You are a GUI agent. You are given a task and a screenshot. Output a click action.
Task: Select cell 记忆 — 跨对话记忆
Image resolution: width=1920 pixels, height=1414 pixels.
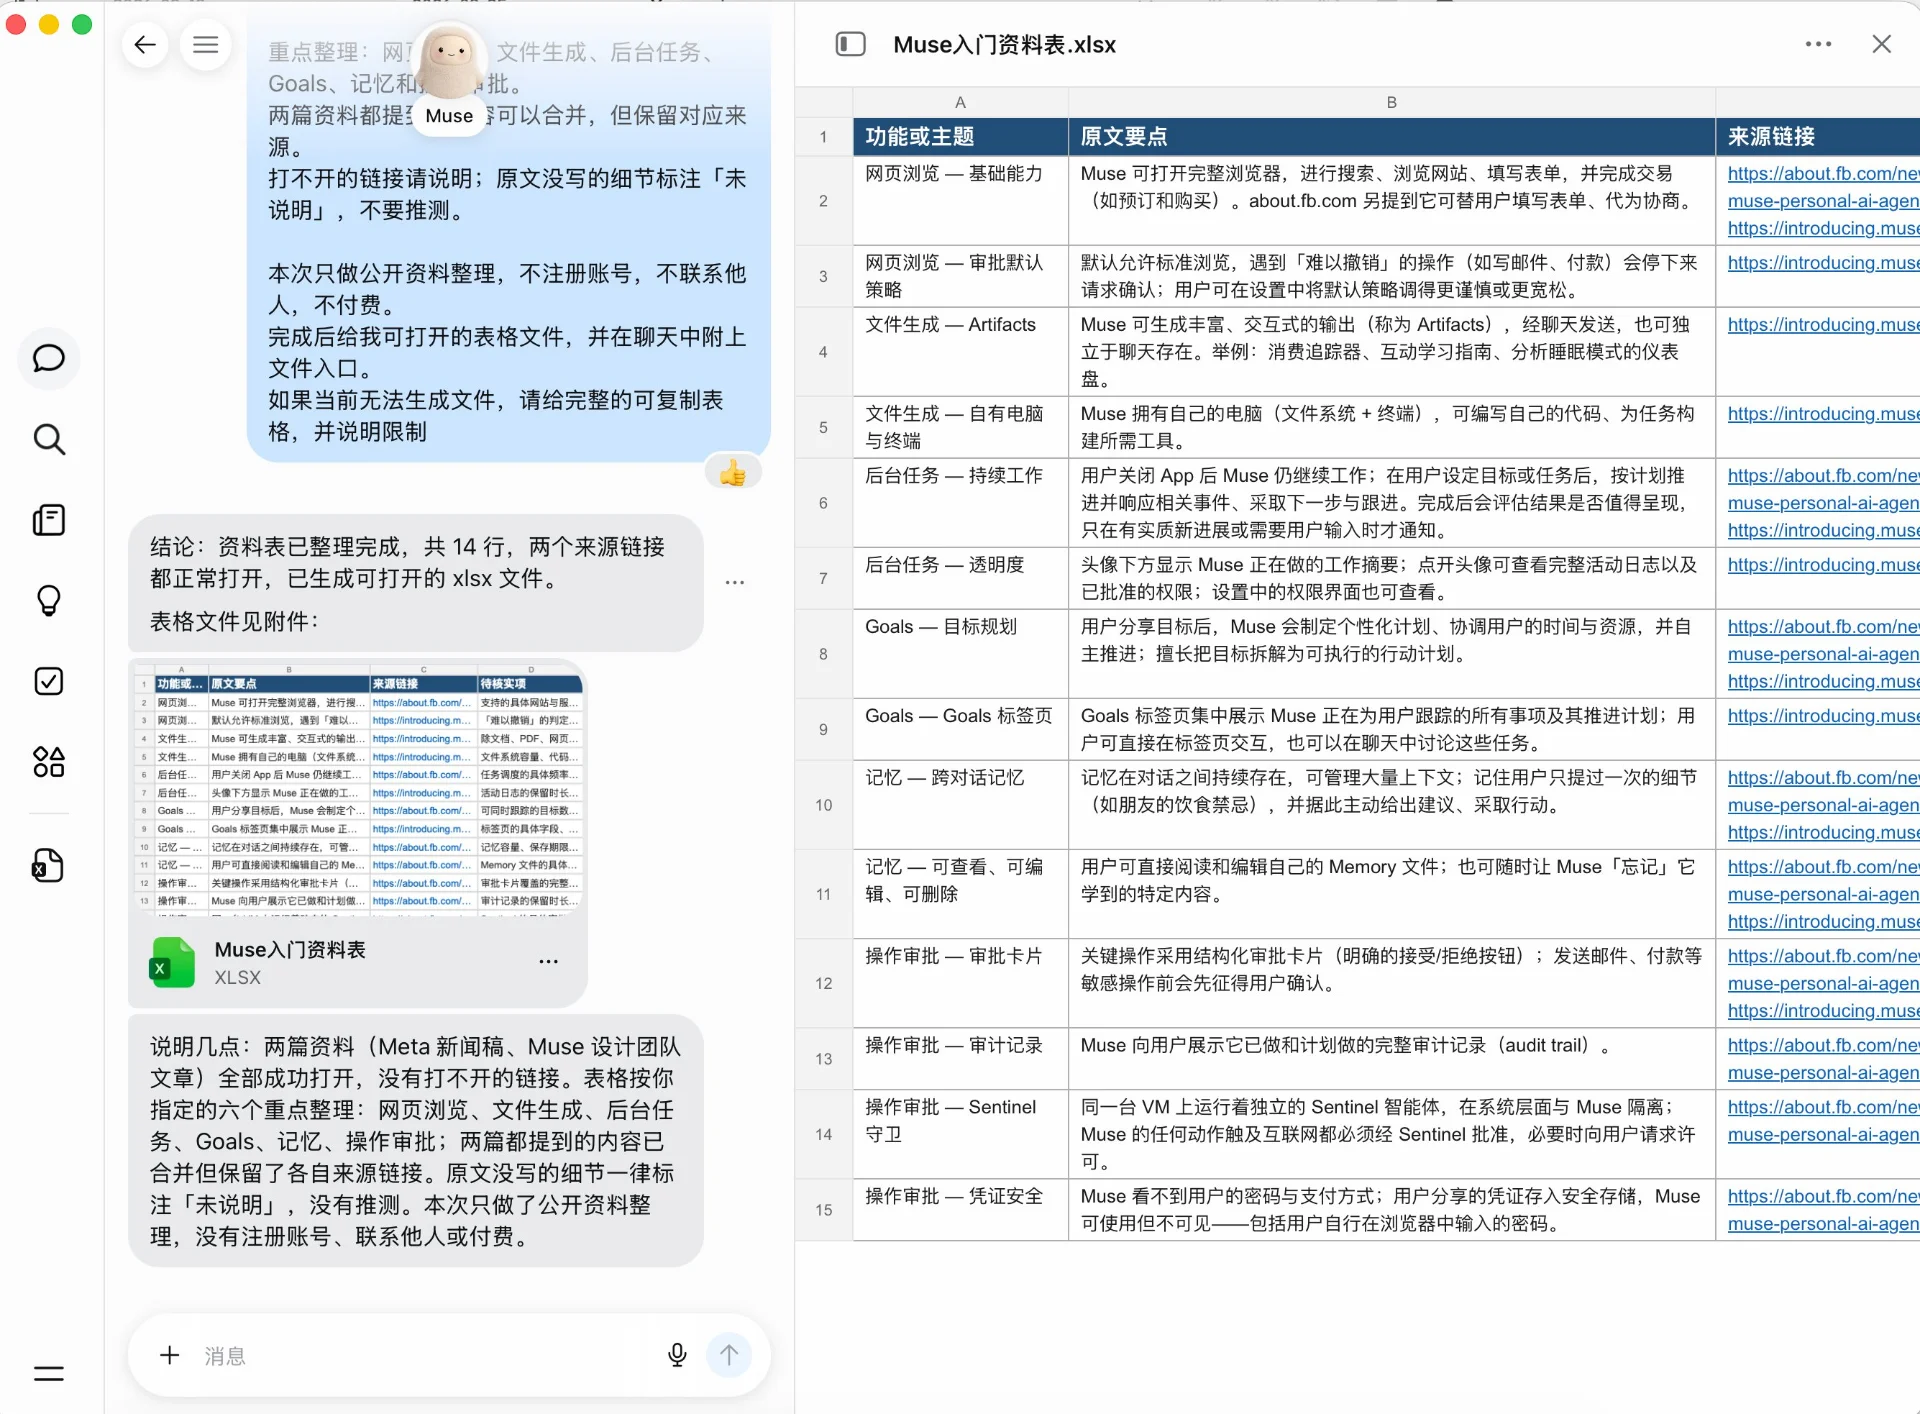(960, 805)
